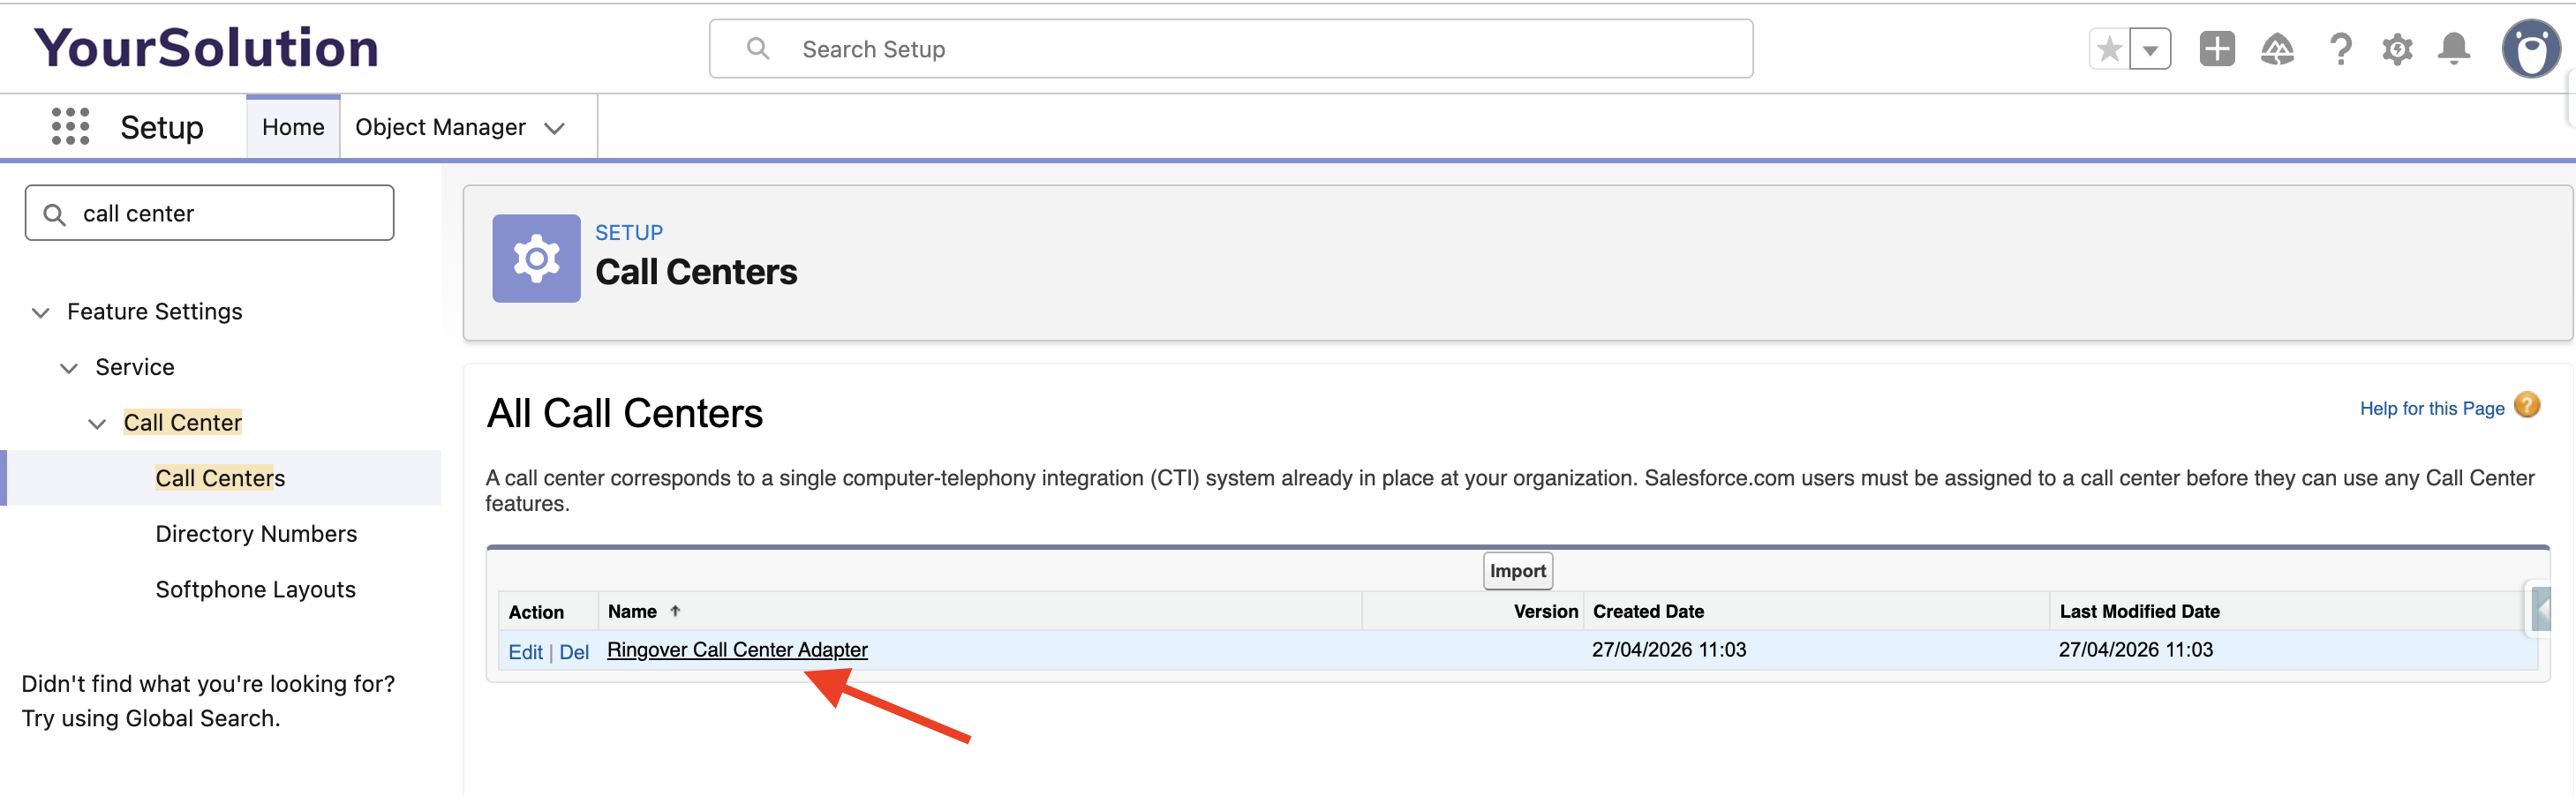Screen dimensions: 2576x796
Task: Click the Created Date value 27/04/2026 11:03
Action: (x=1668, y=650)
